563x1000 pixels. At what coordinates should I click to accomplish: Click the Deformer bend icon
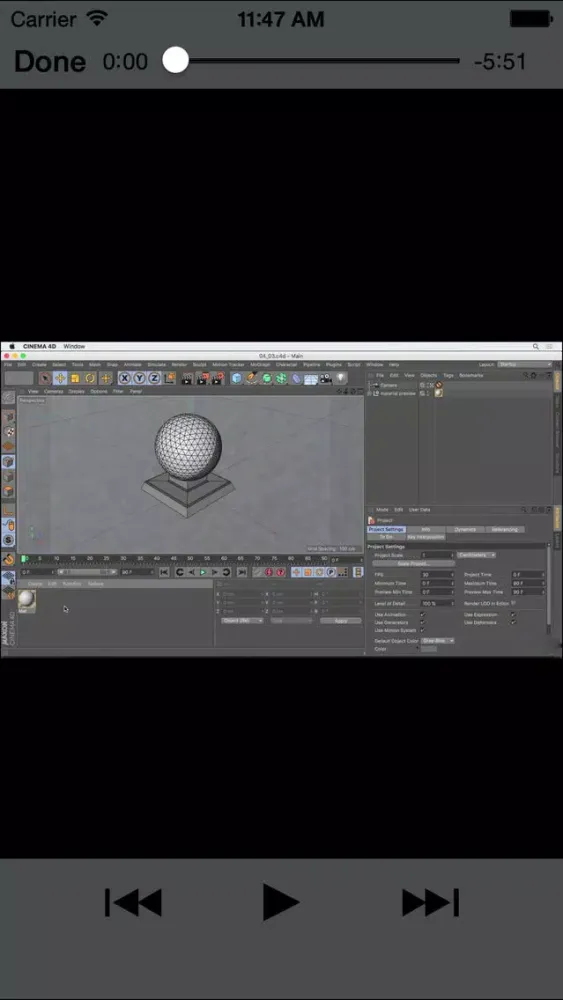click(296, 379)
